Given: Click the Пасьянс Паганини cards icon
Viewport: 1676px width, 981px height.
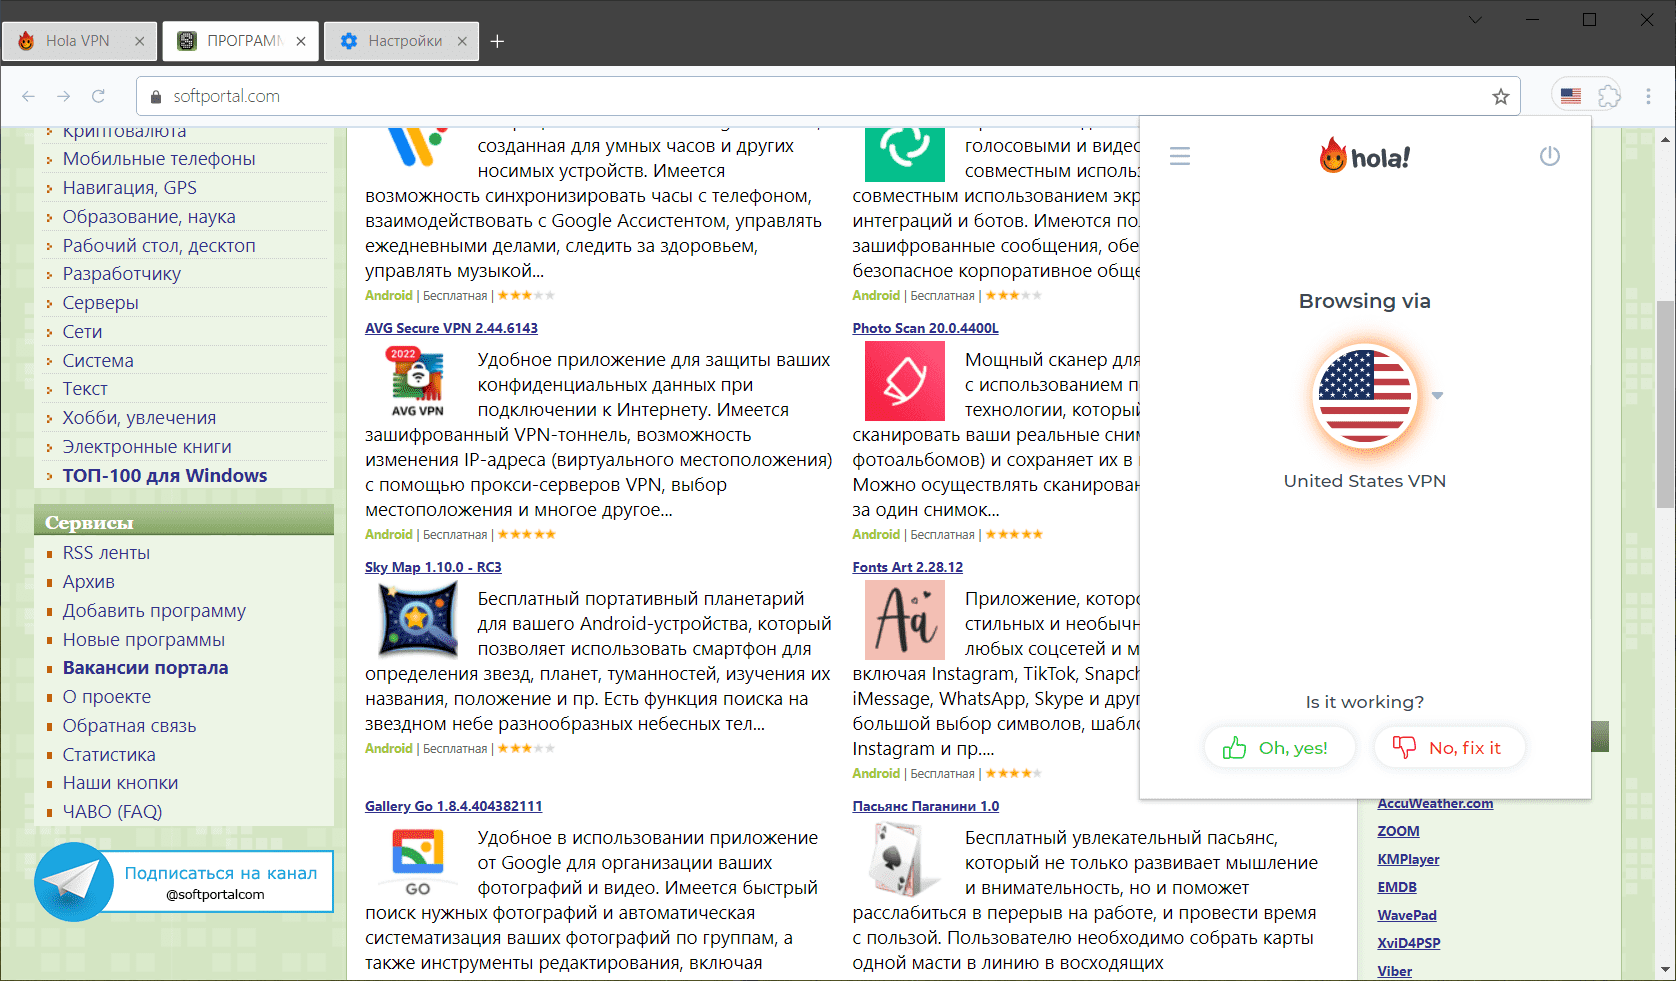Looking at the screenshot, I should click(905, 858).
